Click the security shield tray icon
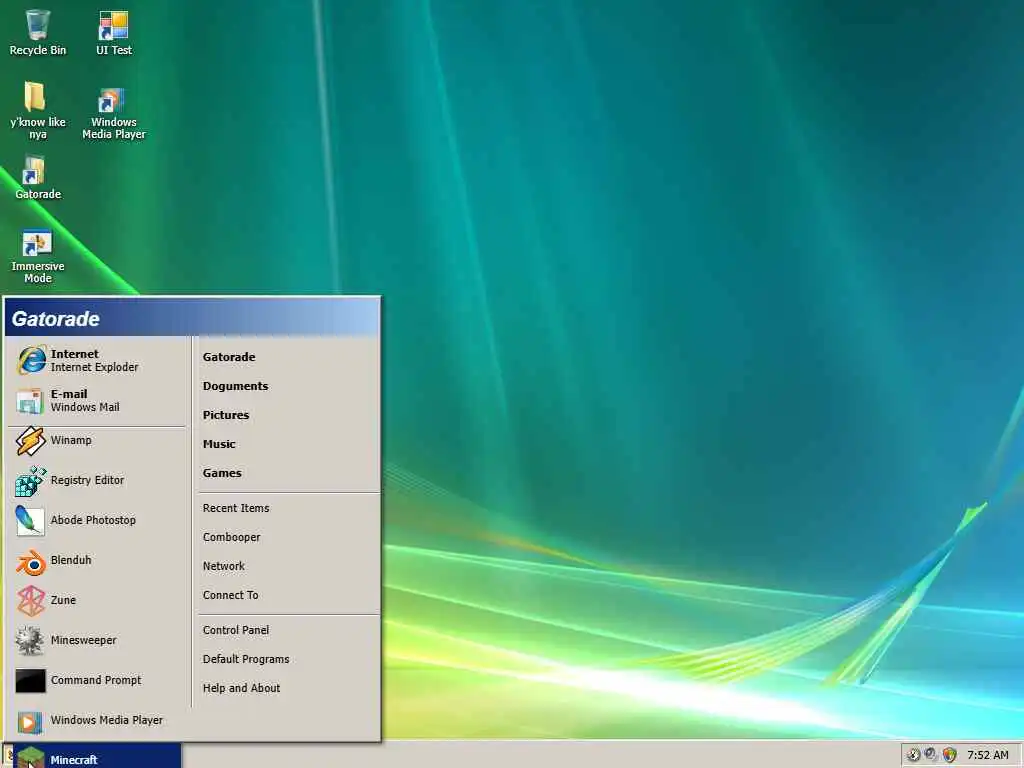 click(950, 755)
